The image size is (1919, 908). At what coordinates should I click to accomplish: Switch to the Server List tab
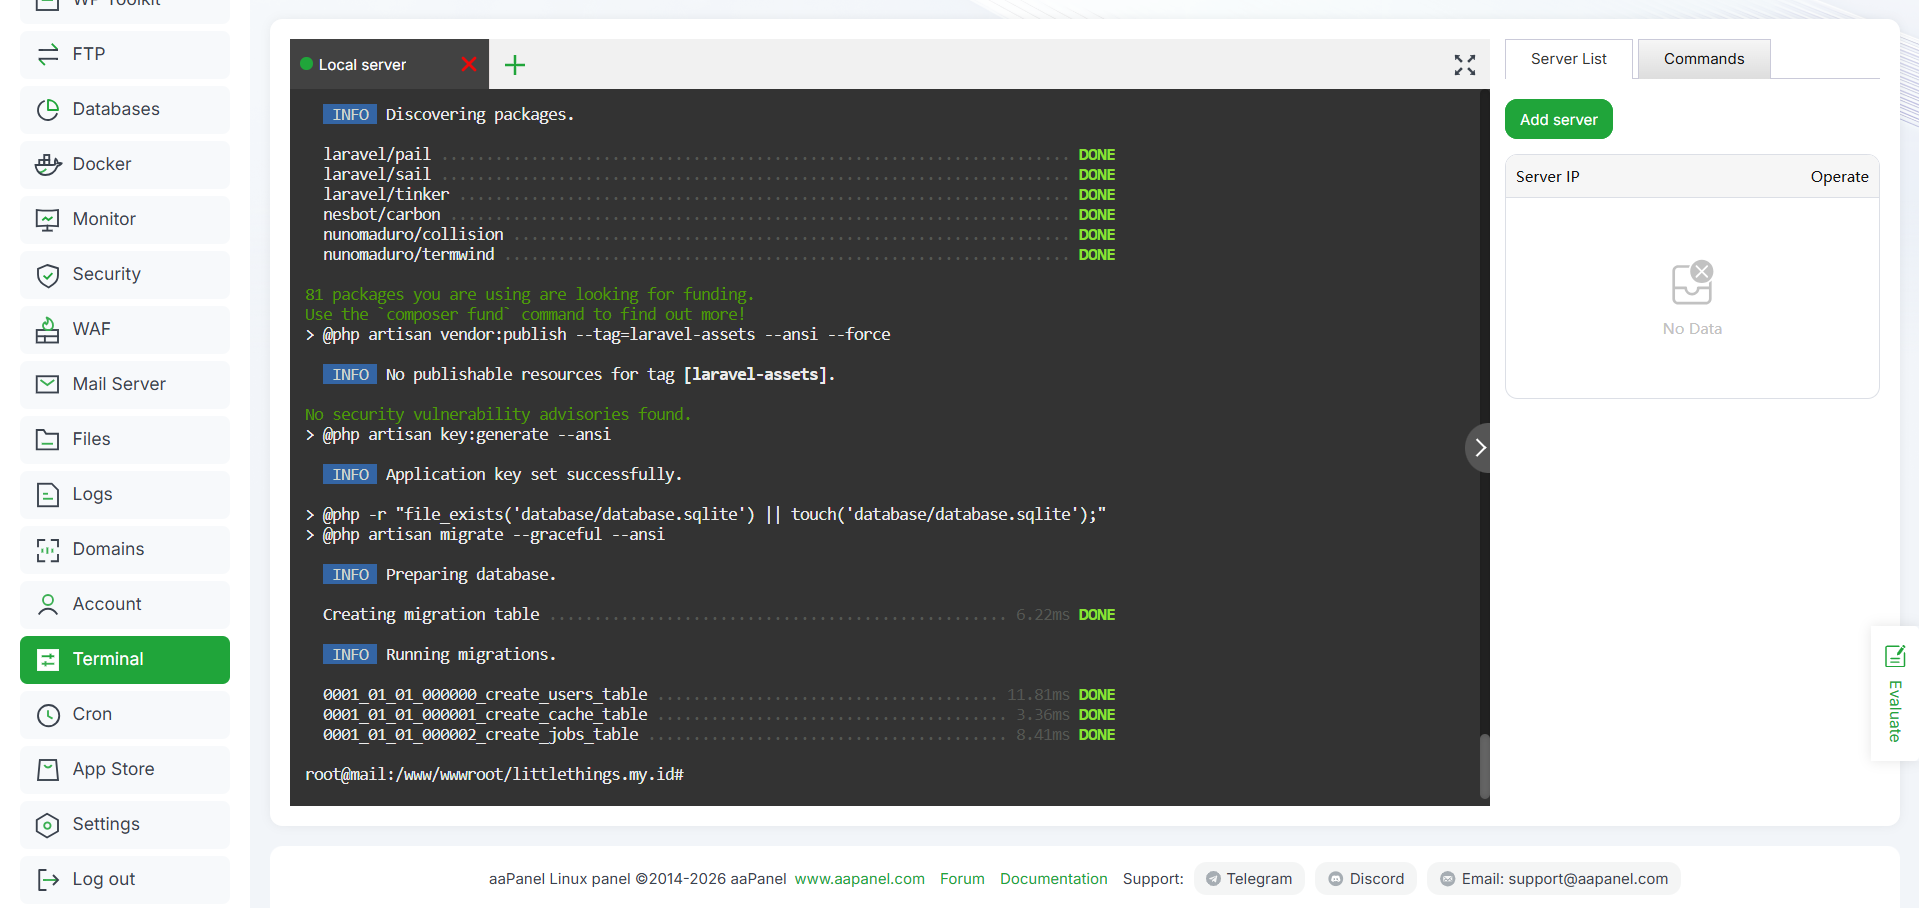(1568, 59)
